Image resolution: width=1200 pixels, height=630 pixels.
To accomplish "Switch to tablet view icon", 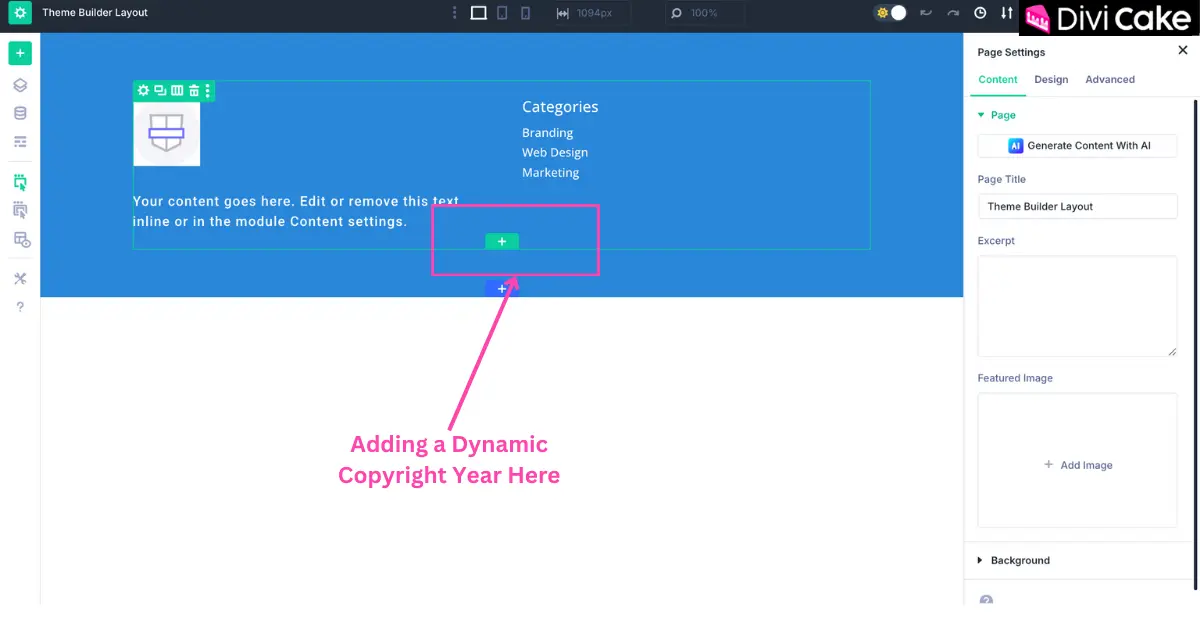I will pos(502,13).
